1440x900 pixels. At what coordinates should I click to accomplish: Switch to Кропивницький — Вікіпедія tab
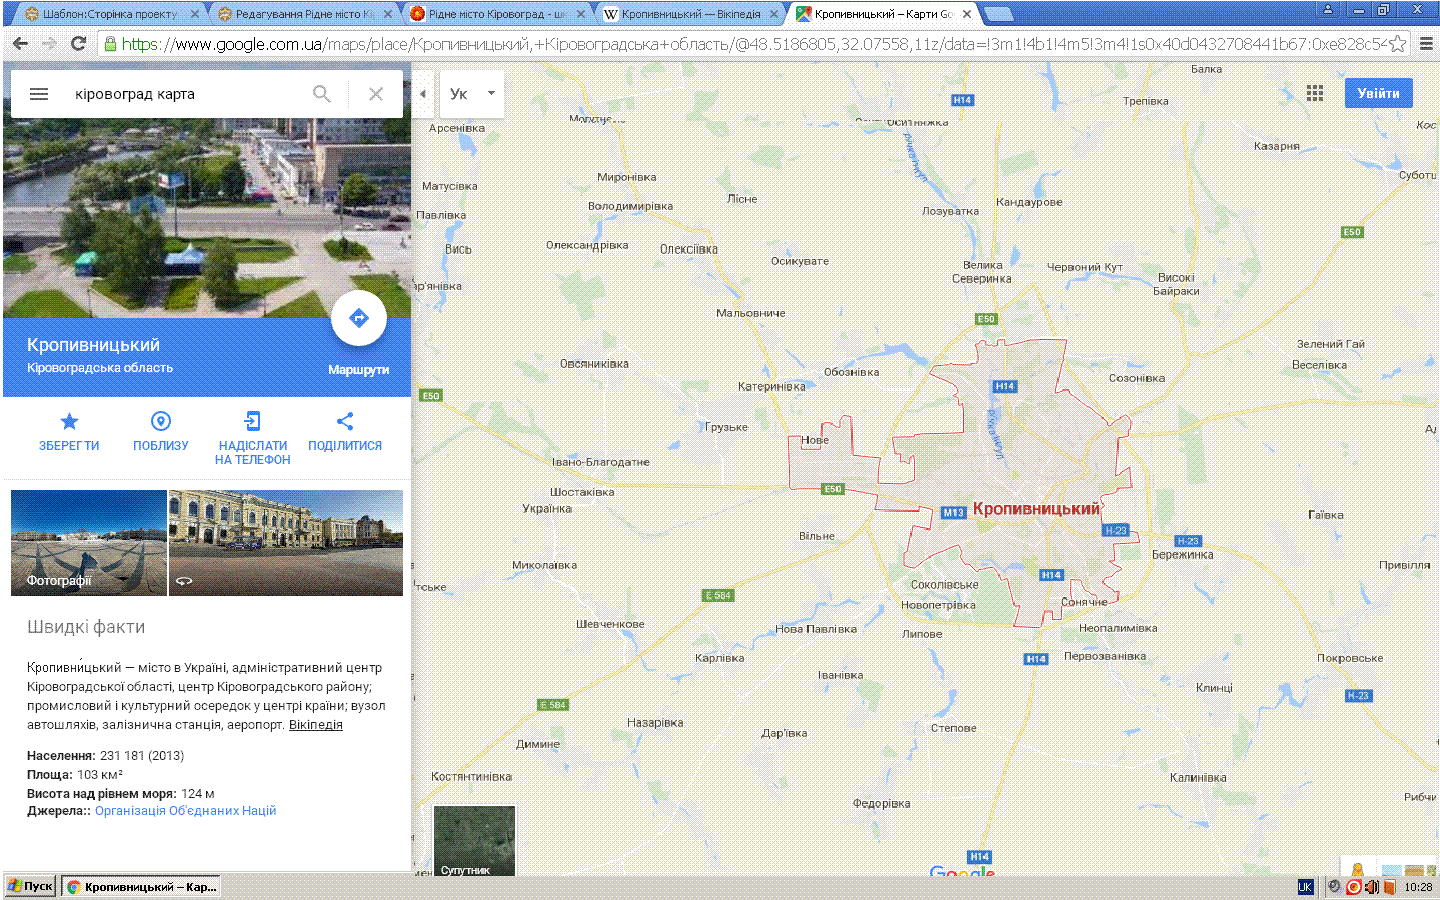tap(687, 14)
